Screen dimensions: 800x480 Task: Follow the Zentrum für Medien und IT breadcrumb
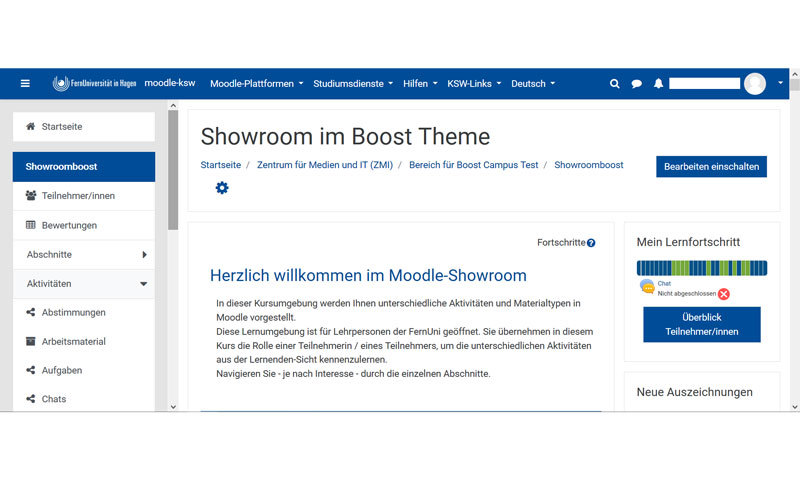[325, 165]
